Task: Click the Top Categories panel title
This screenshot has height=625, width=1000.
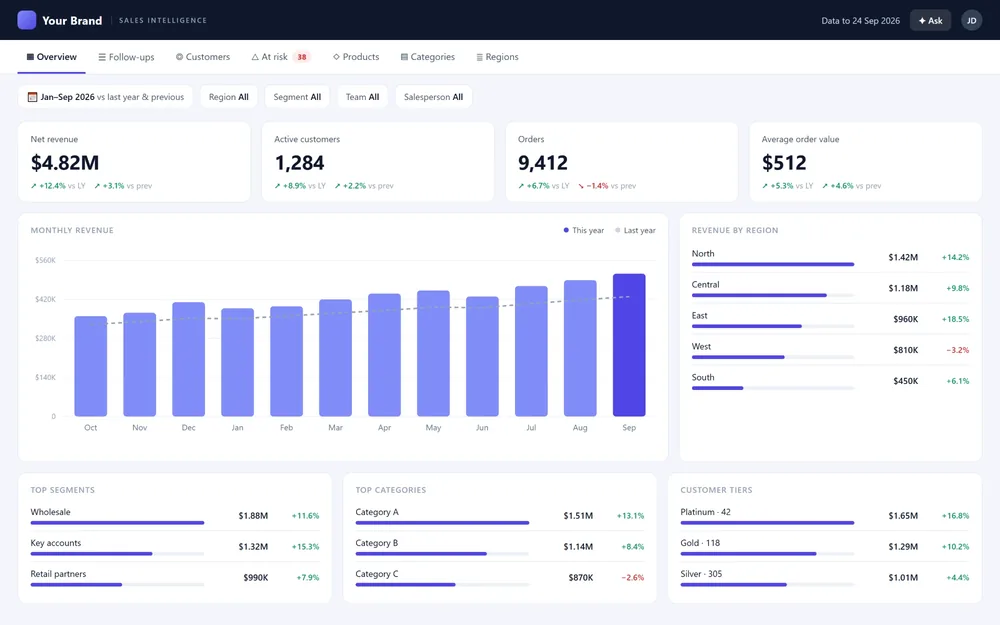Action: (390, 490)
